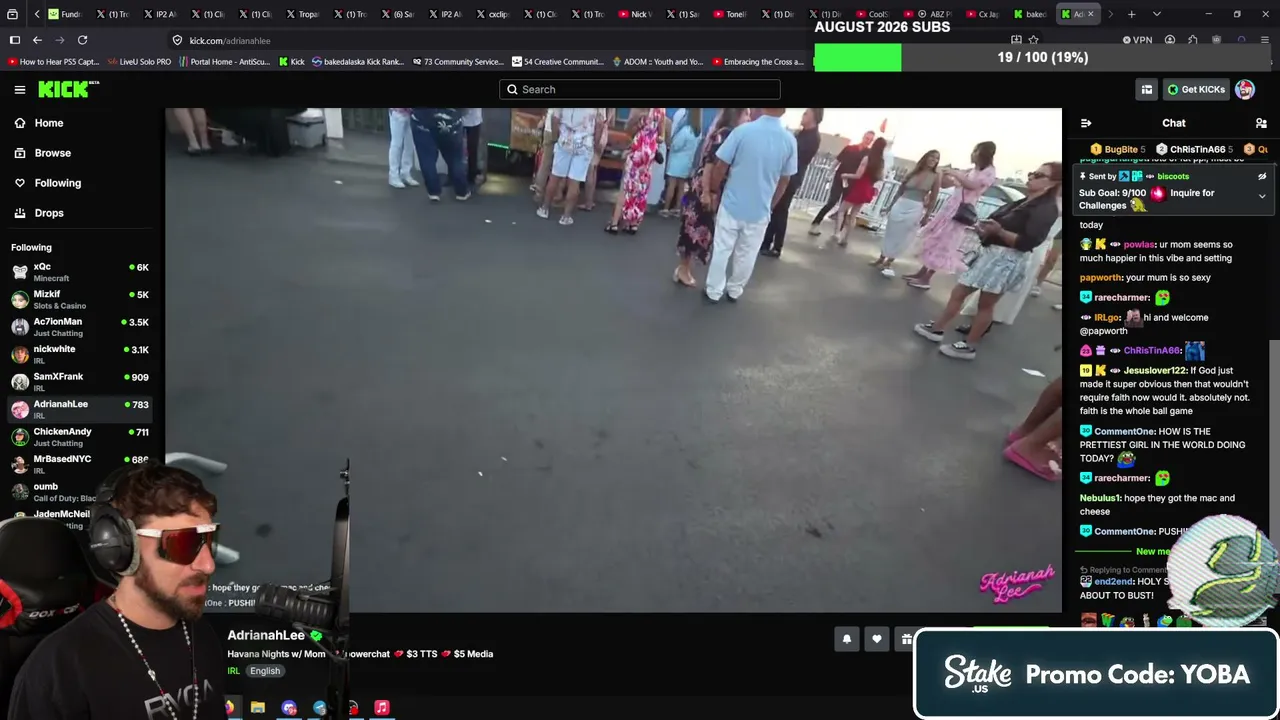Expand the pinned Sub Goal message

[1262, 196]
